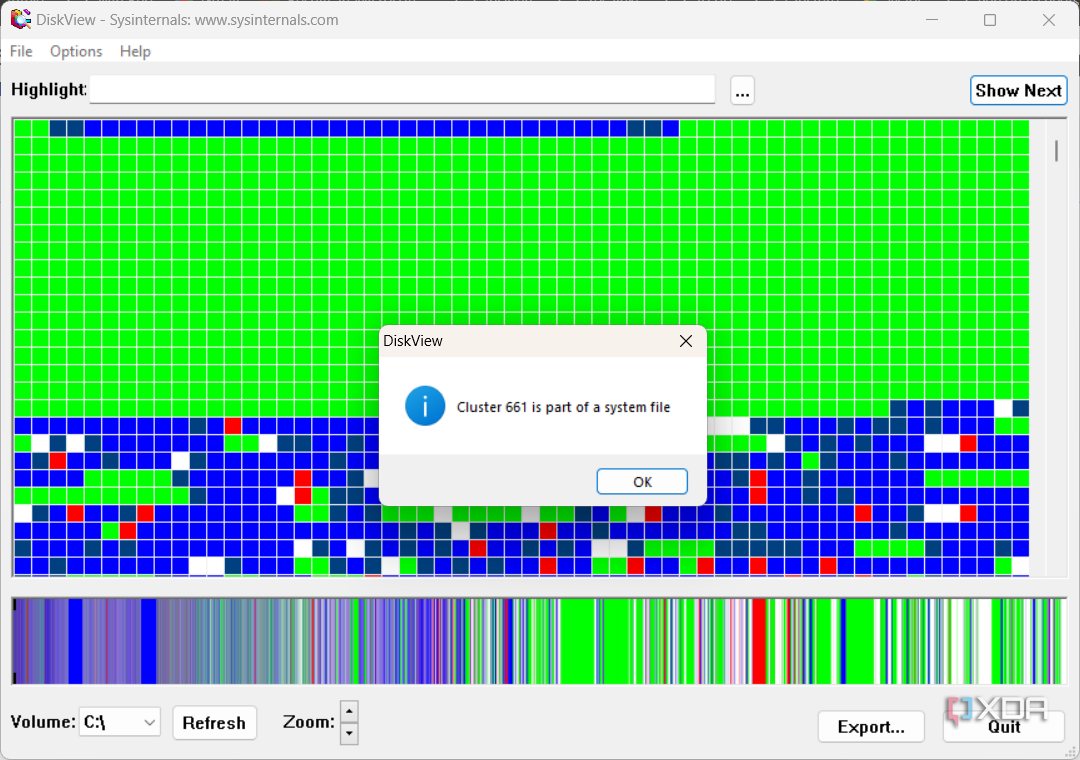Read 'Cluster 661 is part of a system file' message

click(563, 407)
